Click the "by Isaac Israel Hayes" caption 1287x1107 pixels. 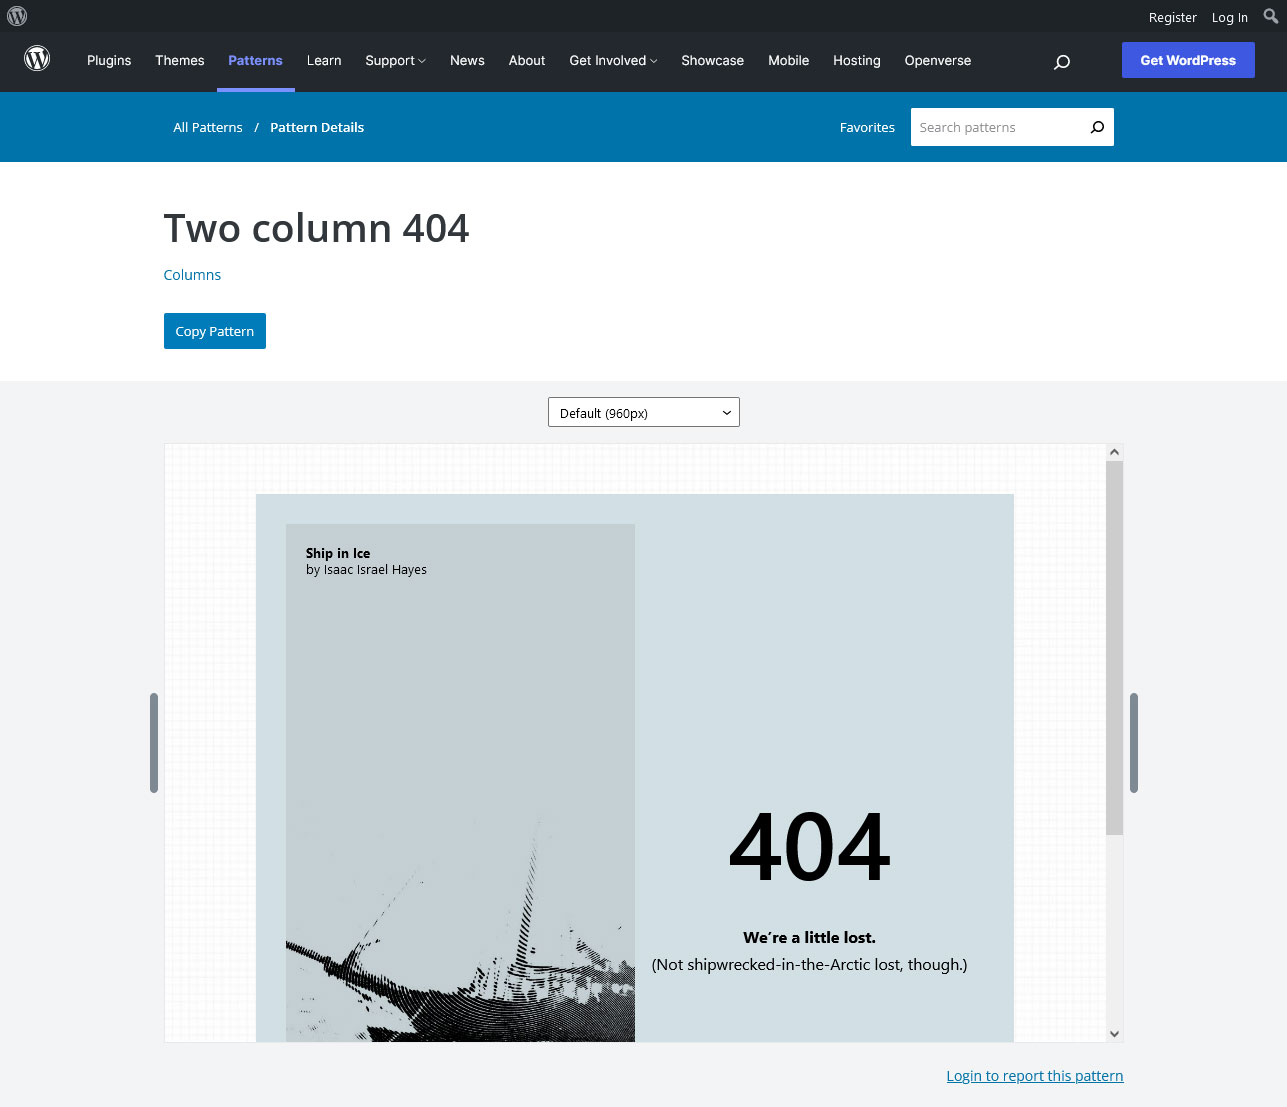coord(366,570)
